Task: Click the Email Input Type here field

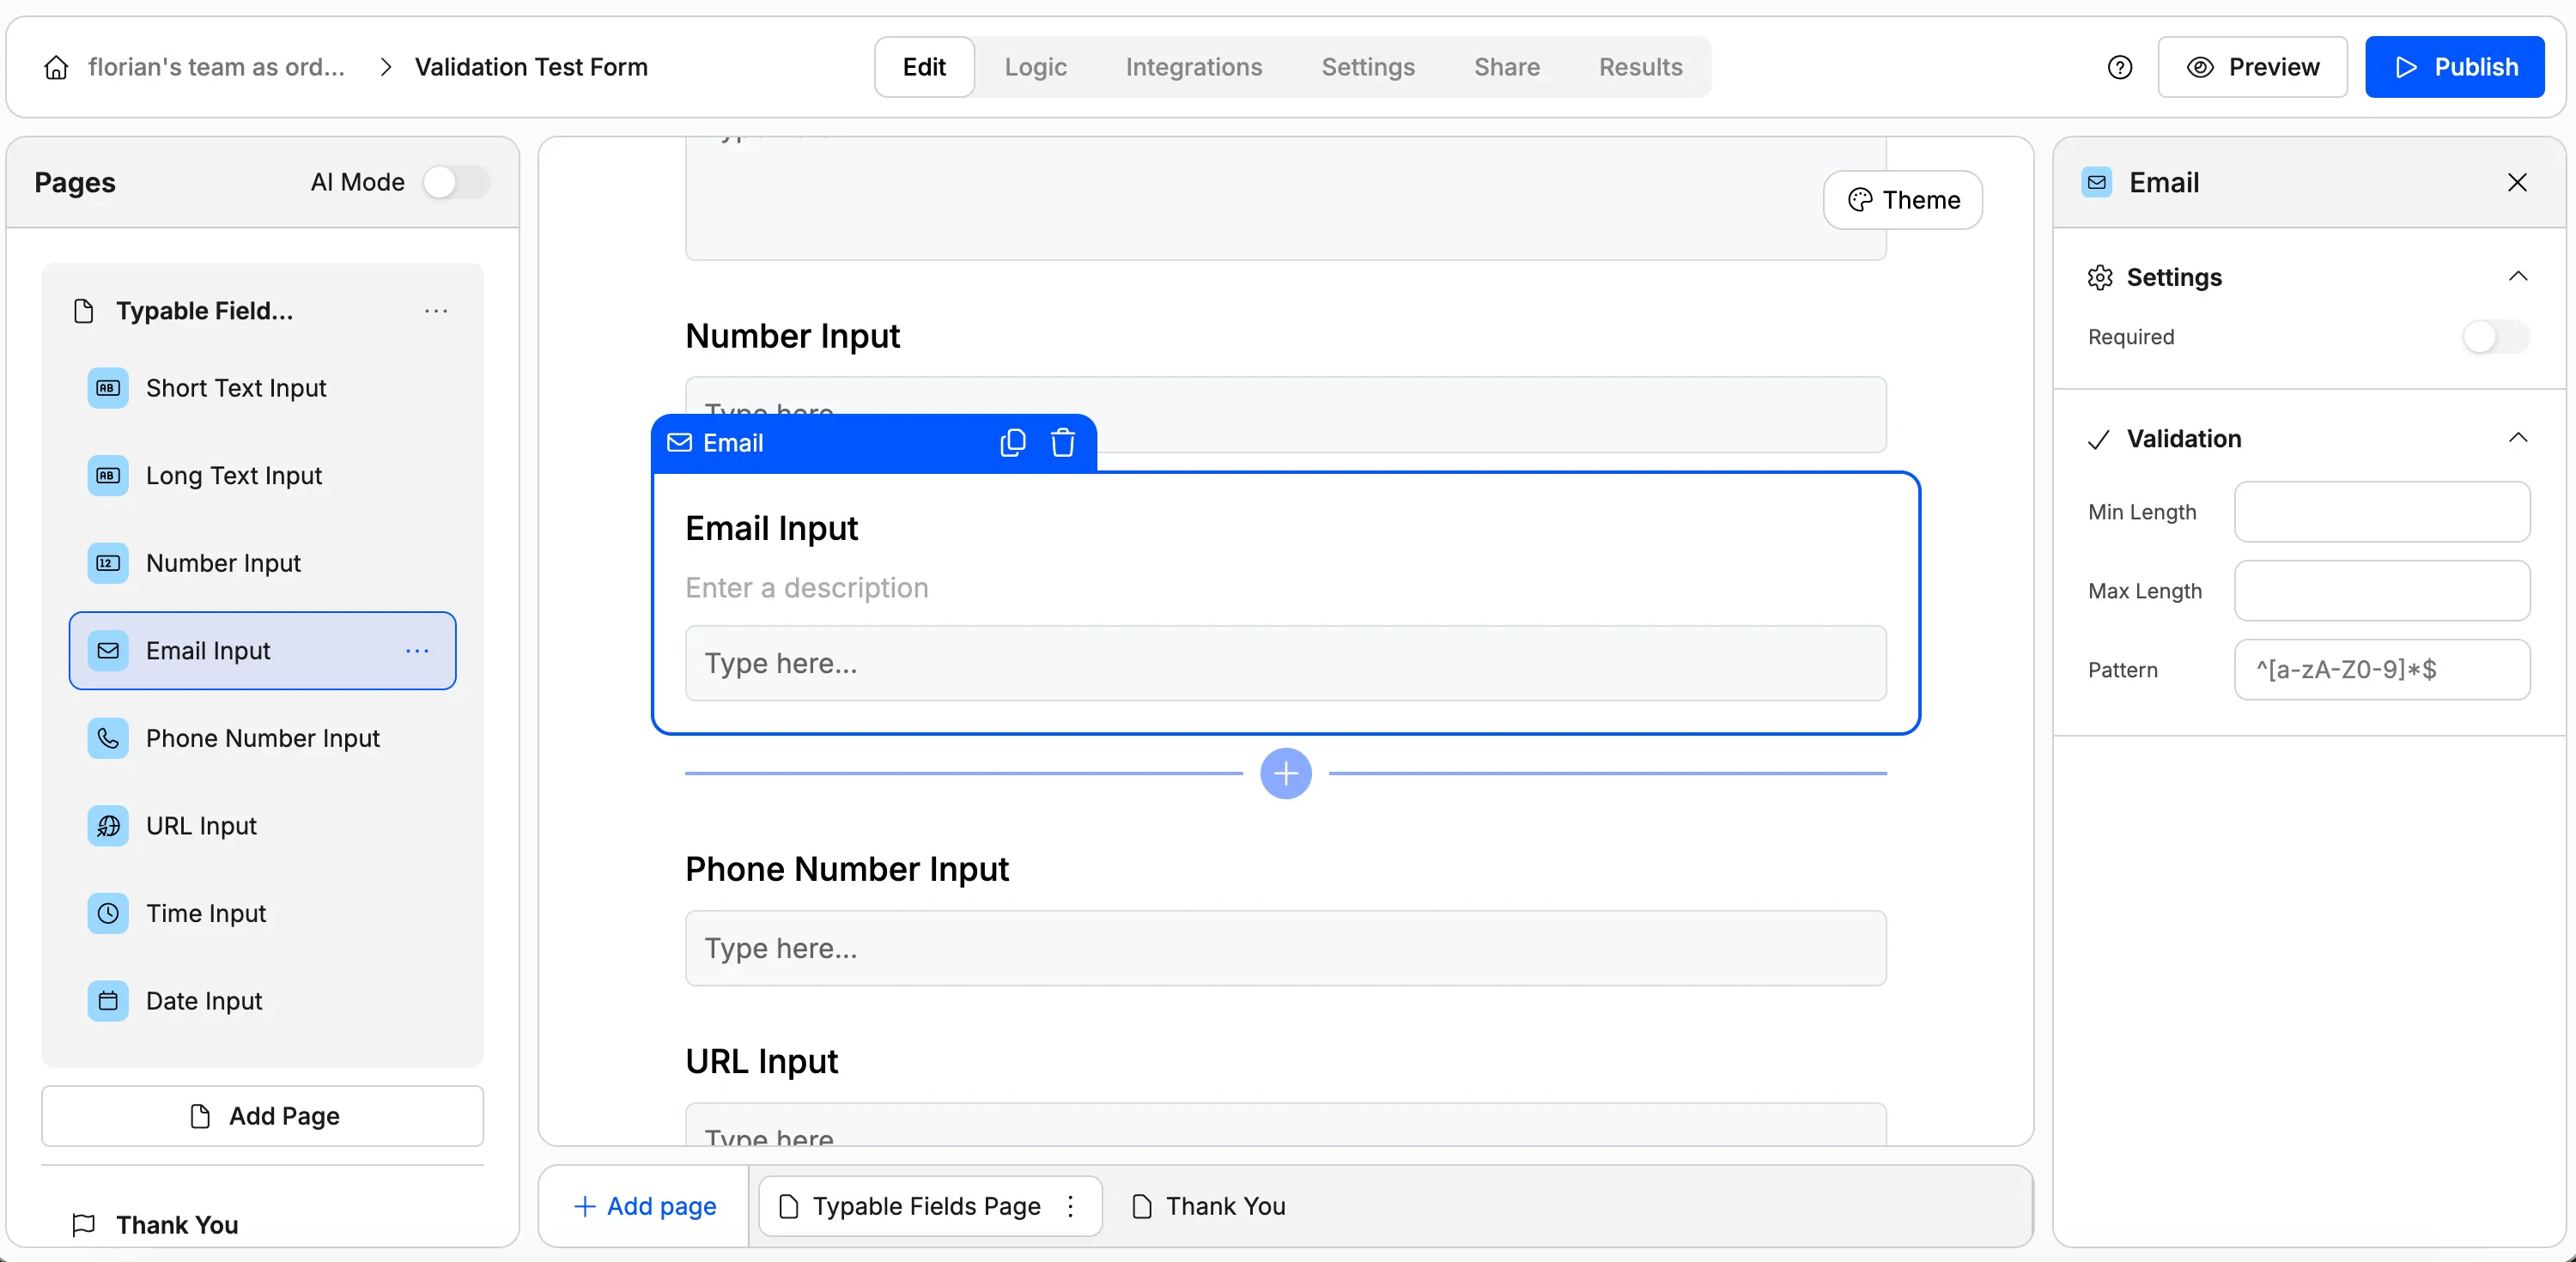Action: click(1285, 663)
